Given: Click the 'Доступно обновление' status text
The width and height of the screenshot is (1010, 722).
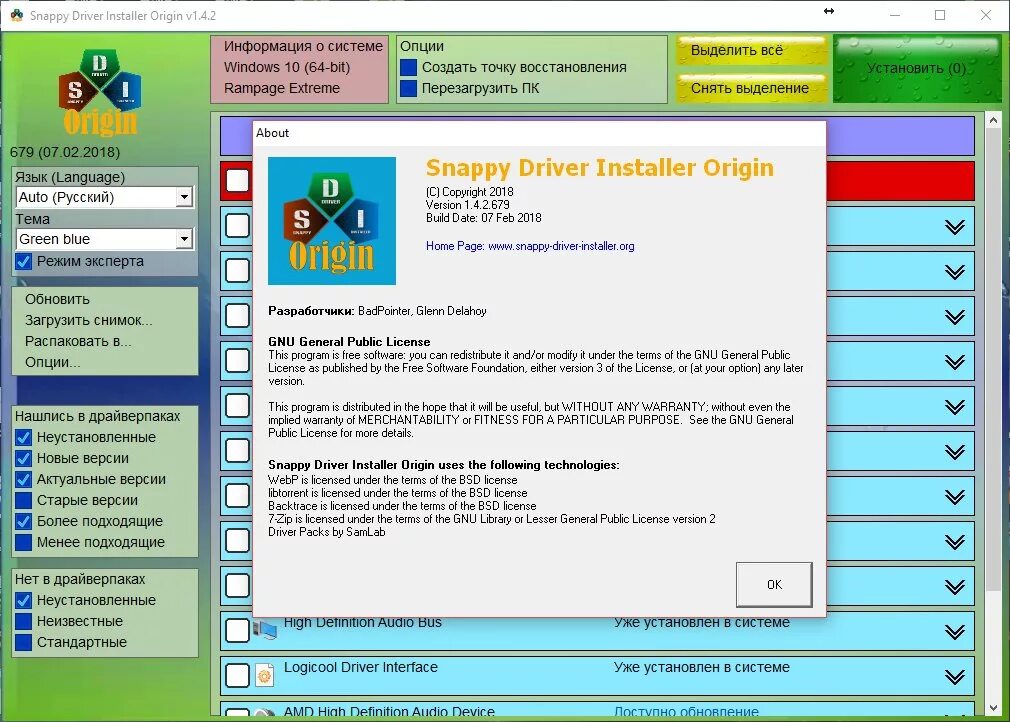Looking at the screenshot, I should point(686,712).
